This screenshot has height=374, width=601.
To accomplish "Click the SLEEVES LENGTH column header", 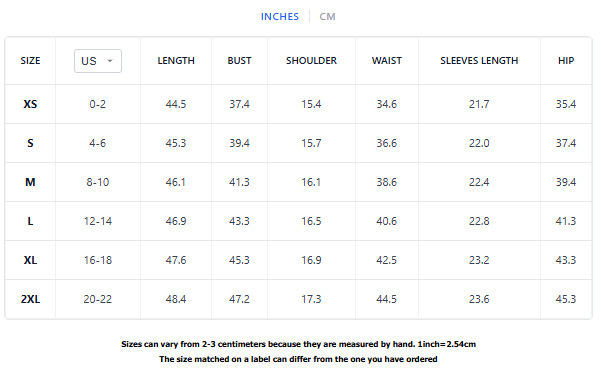I will (x=479, y=61).
